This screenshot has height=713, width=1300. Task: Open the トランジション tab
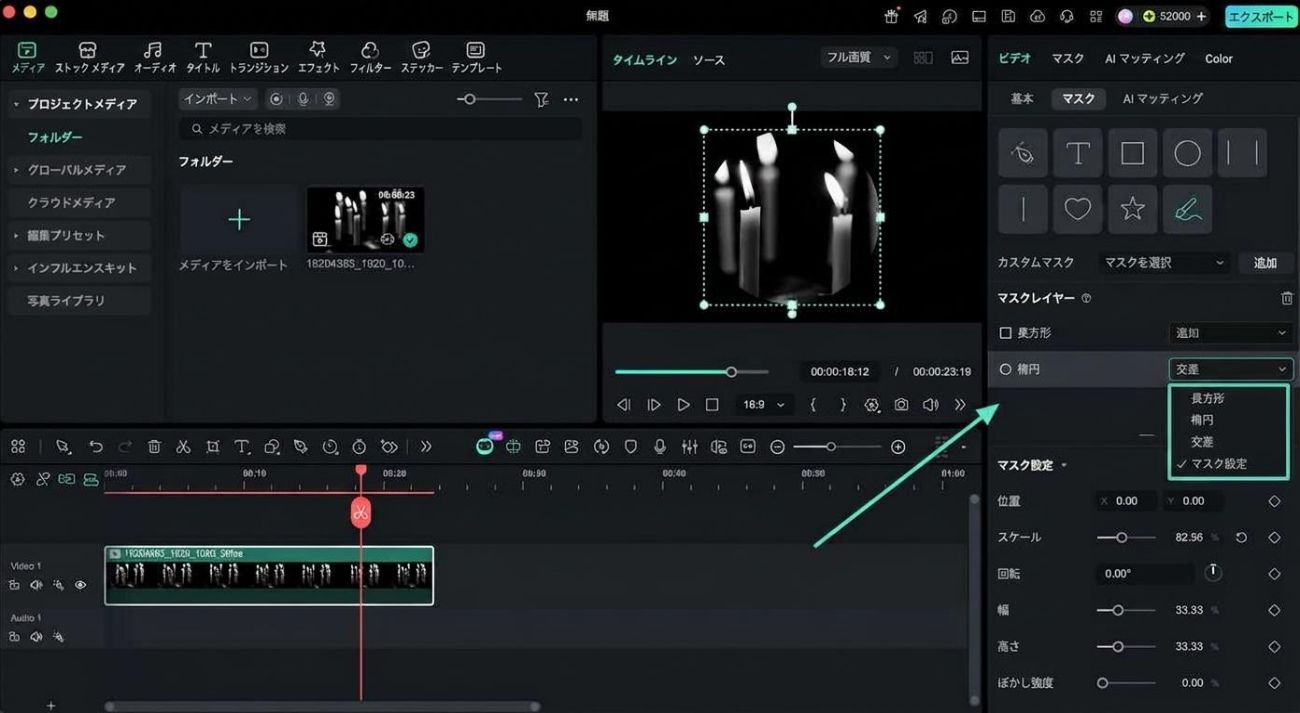point(258,58)
